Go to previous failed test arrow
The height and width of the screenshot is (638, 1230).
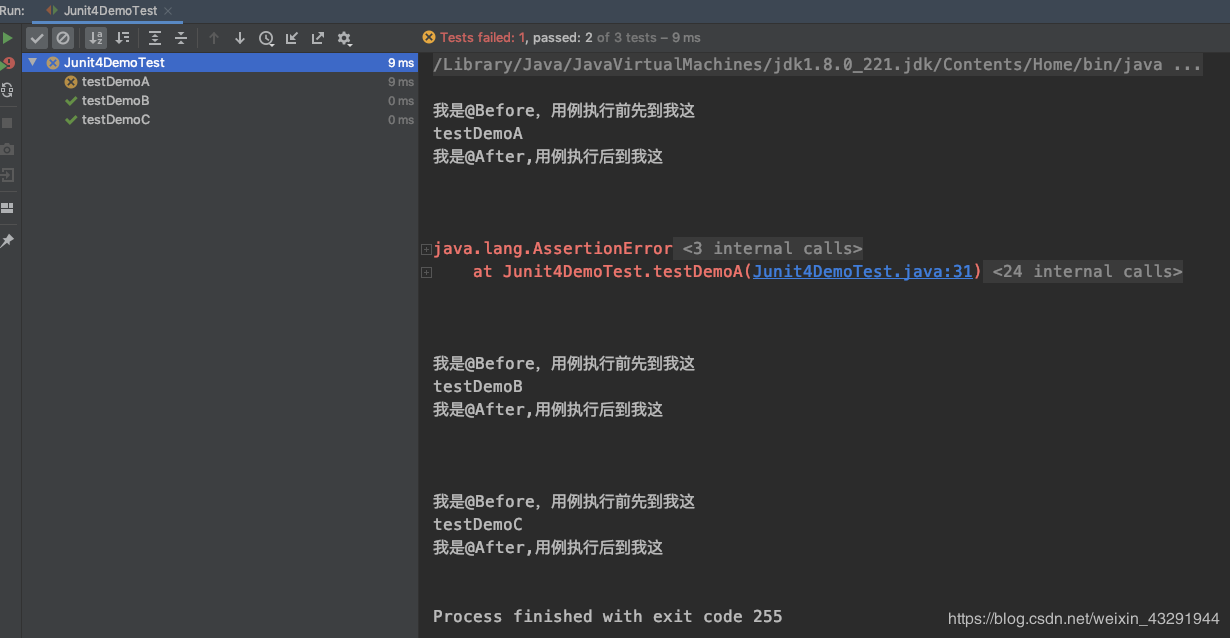point(214,38)
